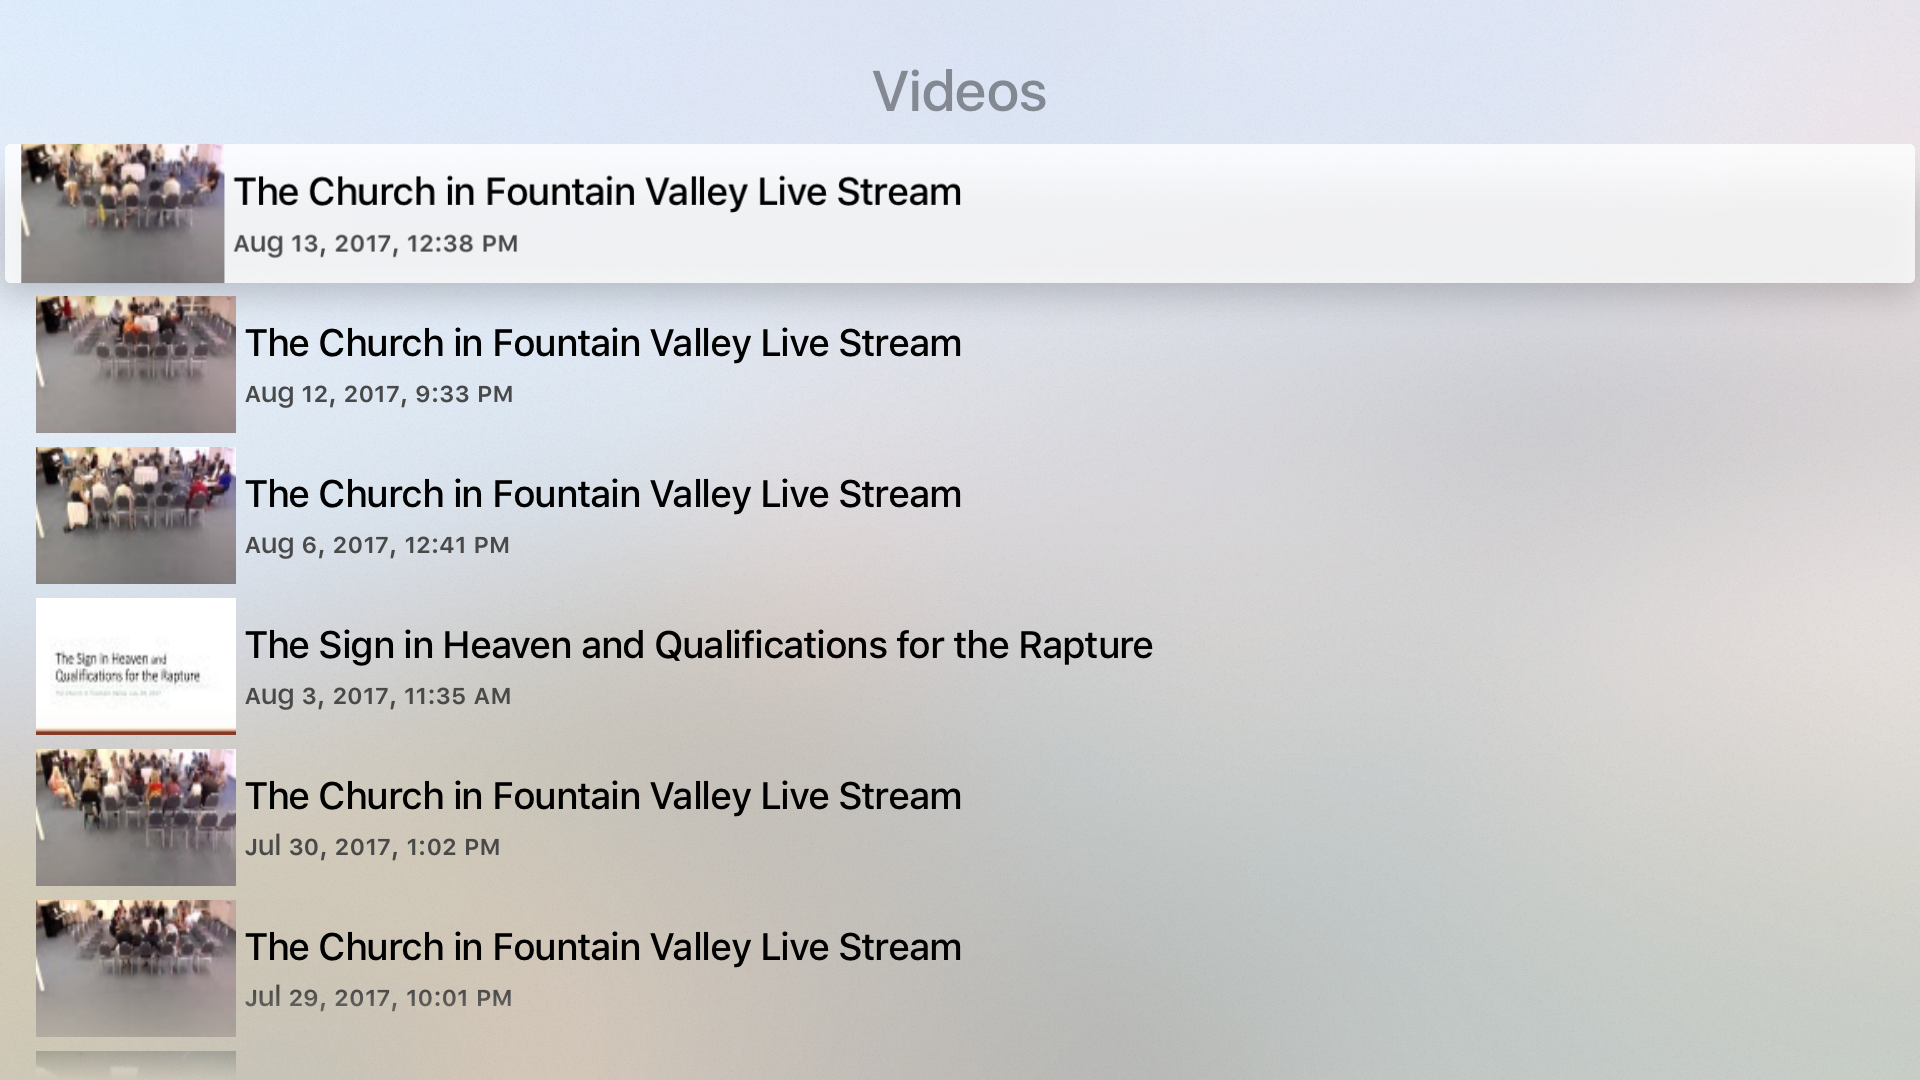
Task: Click the Aug 12, 2017, 9:33 PM timestamp
Action: (379, 394)
